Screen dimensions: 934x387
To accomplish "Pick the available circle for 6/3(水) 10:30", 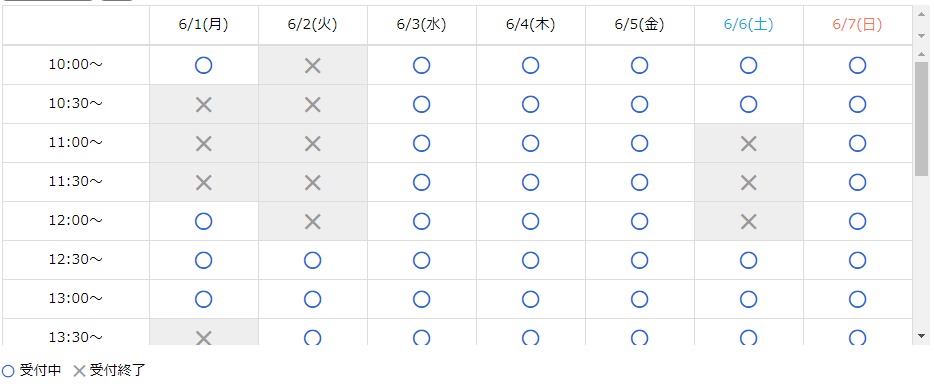I will [x=421, y=104].
